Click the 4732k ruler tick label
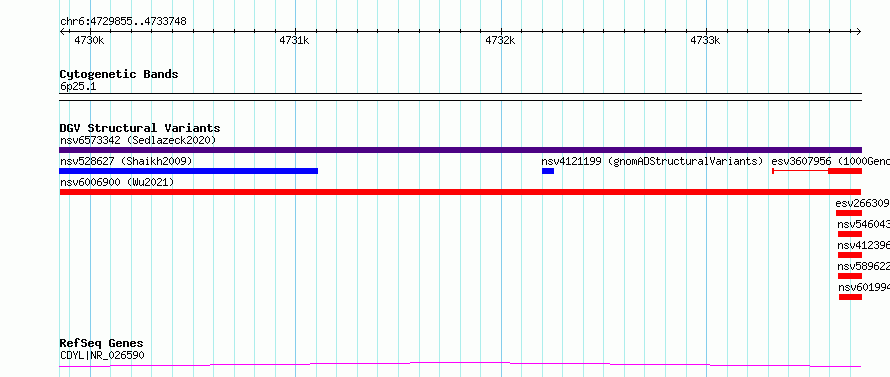This screenshot has width=890, height=377. coord(500,40)
